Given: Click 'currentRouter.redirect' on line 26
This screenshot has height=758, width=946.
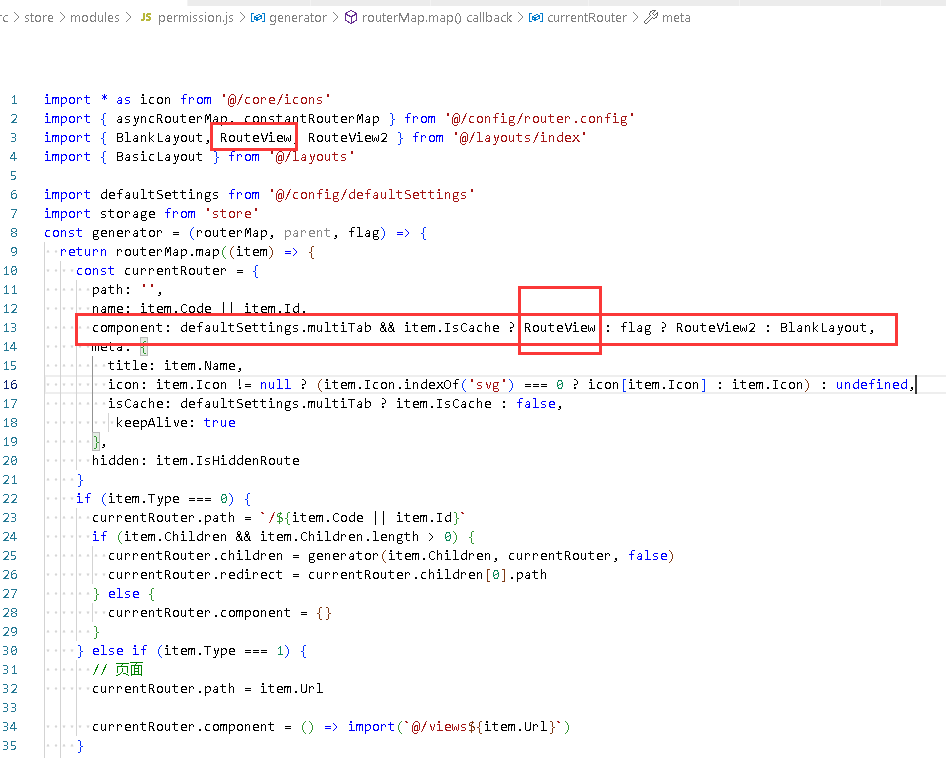Looking at the screenshot, I should point(195,575).
